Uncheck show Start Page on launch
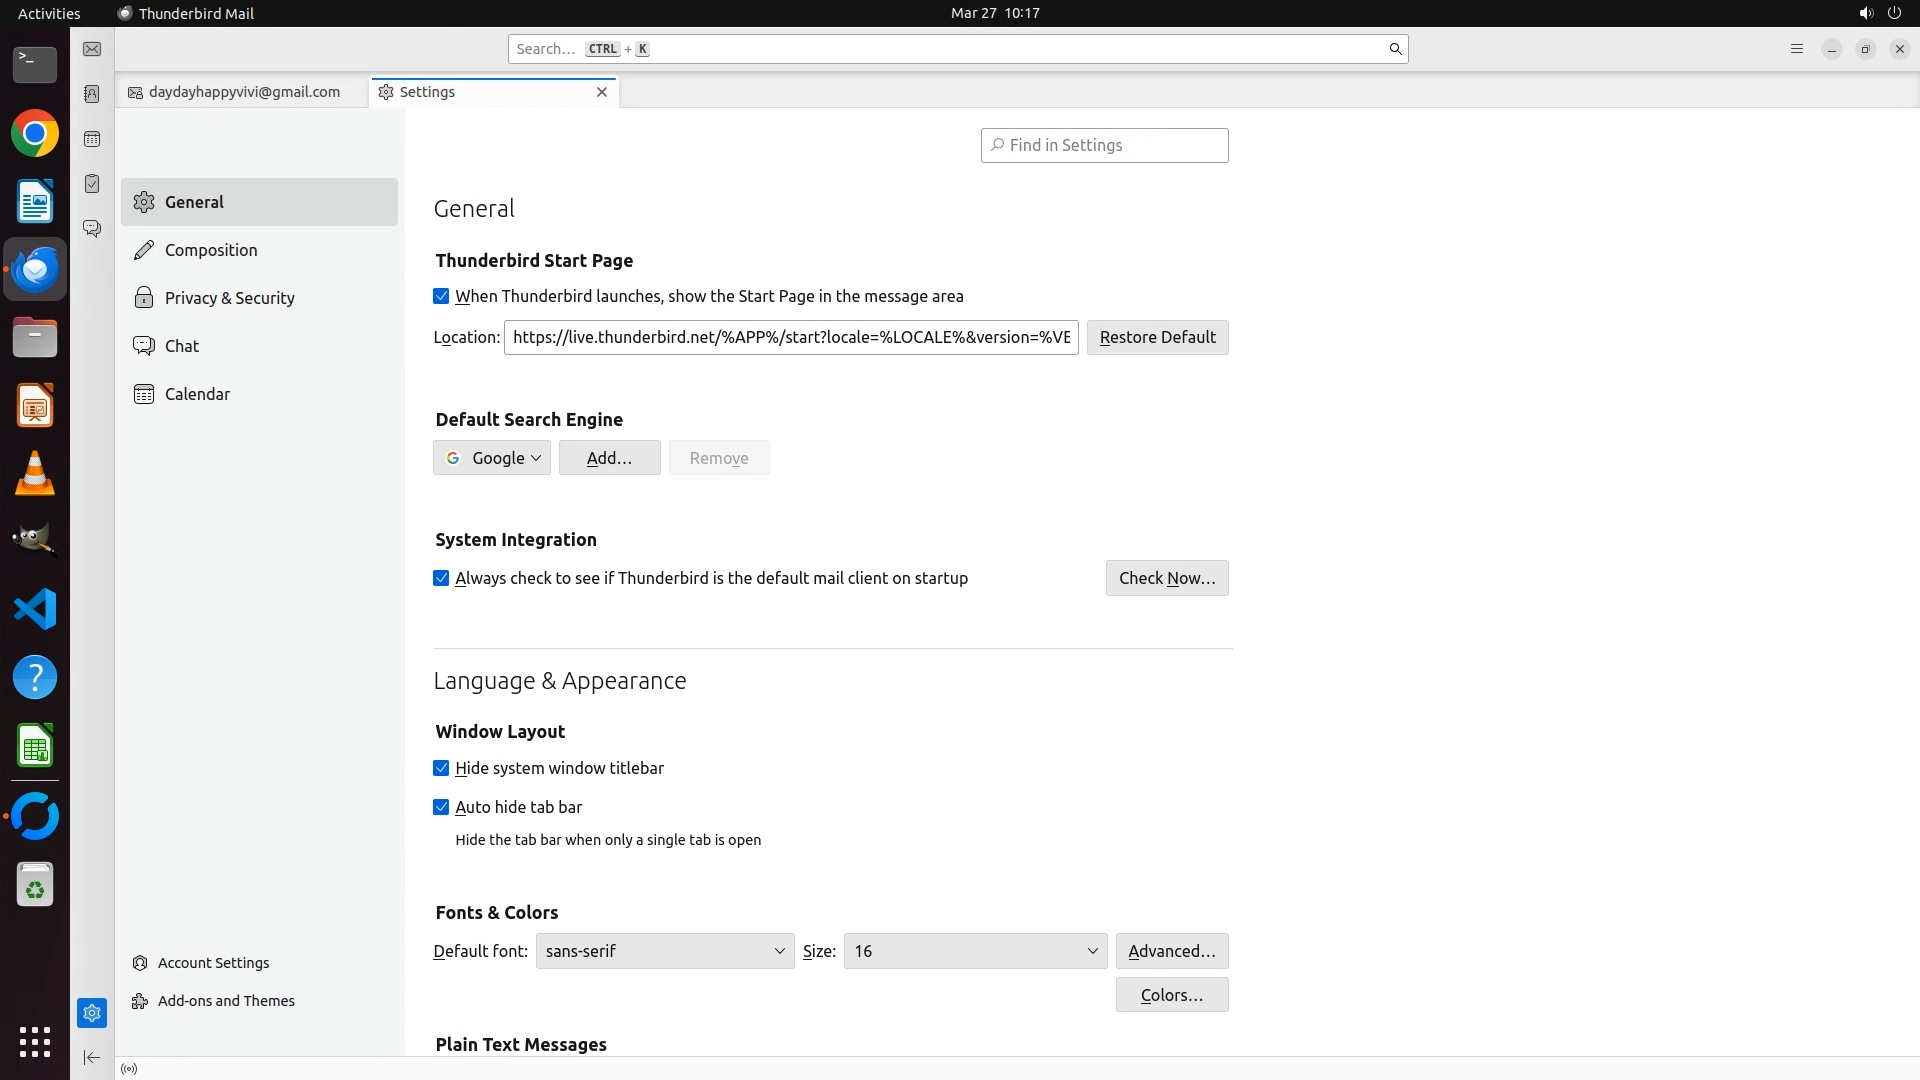 441,296
